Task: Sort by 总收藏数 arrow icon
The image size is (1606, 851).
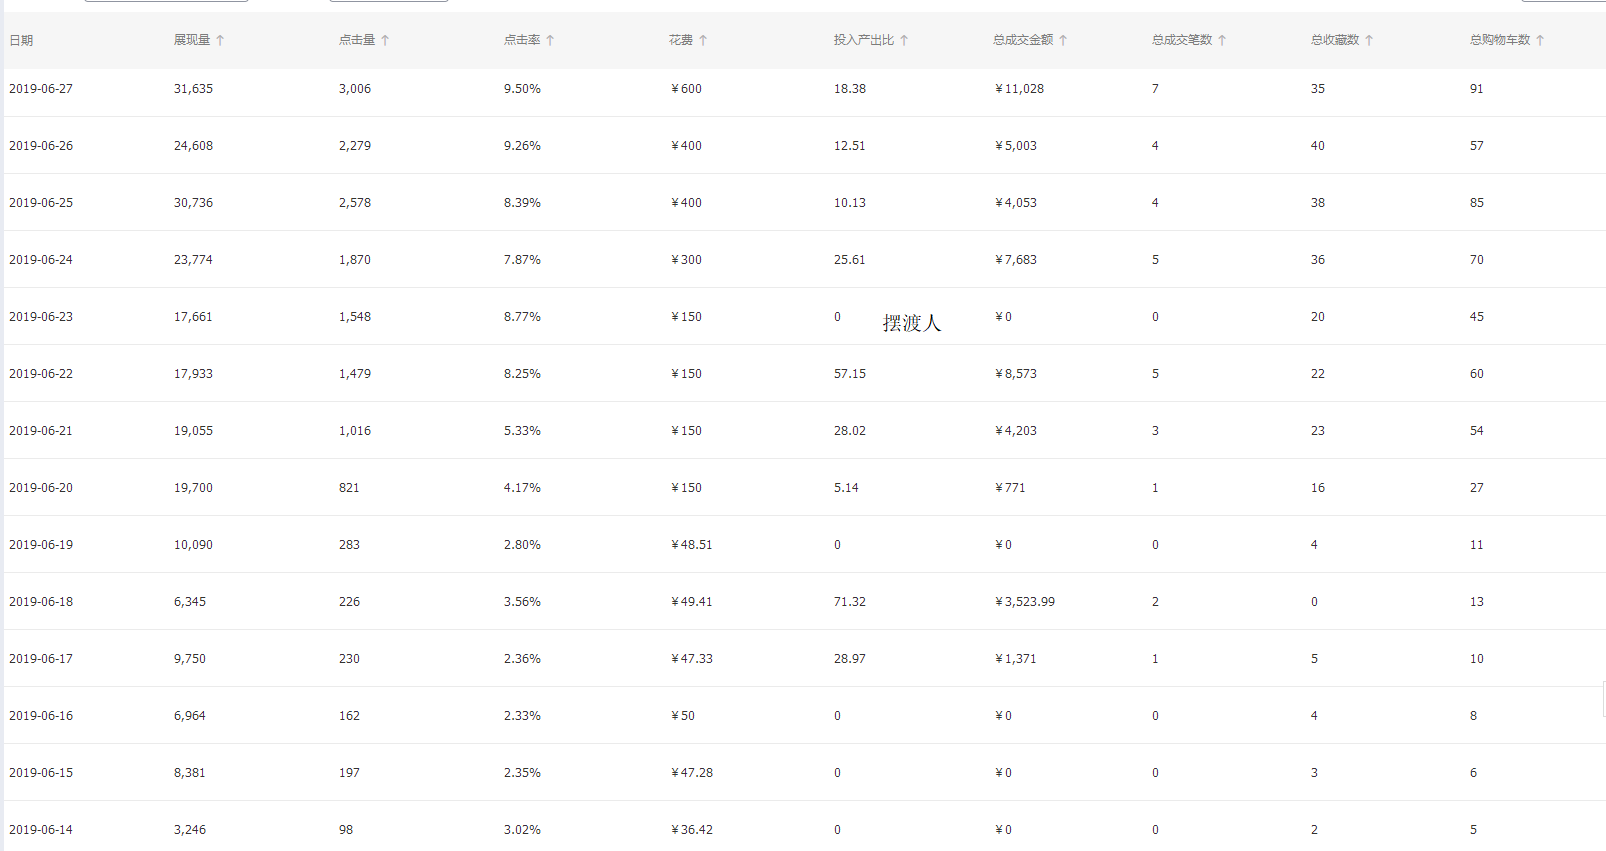Action: click(1369, 40)
